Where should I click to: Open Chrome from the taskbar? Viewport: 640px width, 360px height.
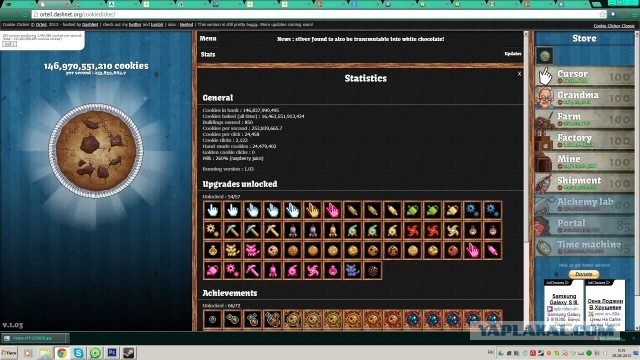(x=62, y=353)
